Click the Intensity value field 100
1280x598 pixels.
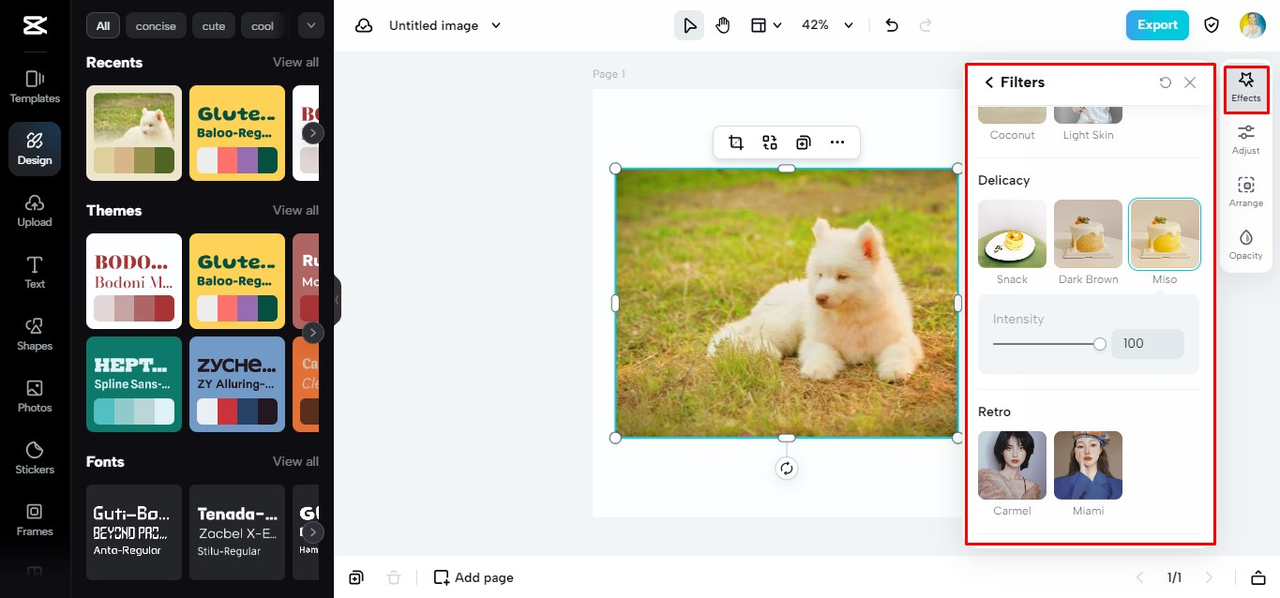1147,344
